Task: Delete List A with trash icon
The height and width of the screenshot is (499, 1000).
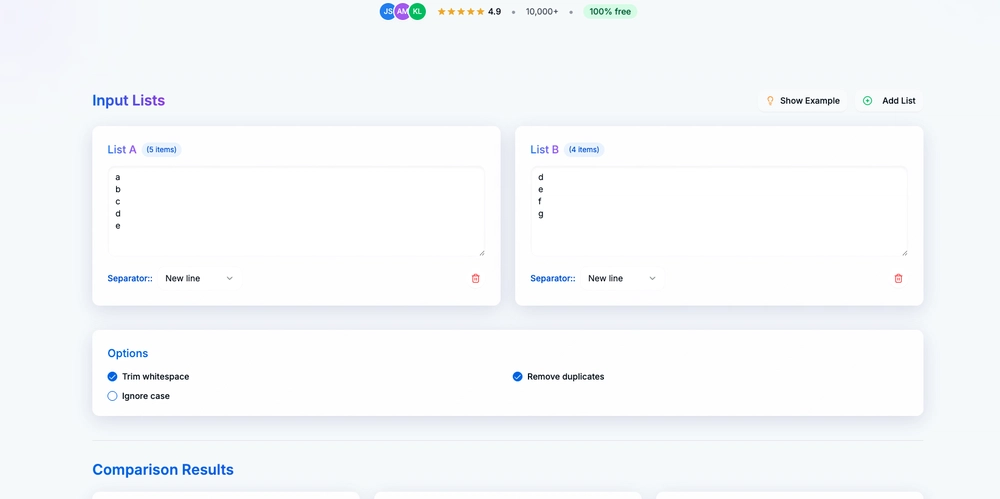Action: (x=475, y=278)
